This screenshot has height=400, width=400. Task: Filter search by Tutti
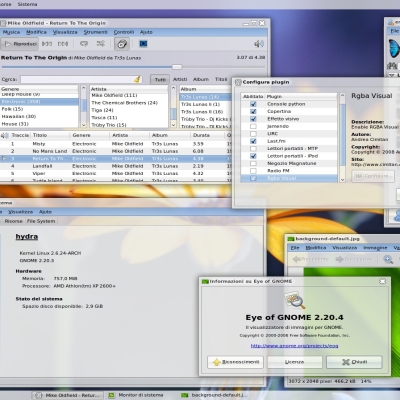[160, 79]
